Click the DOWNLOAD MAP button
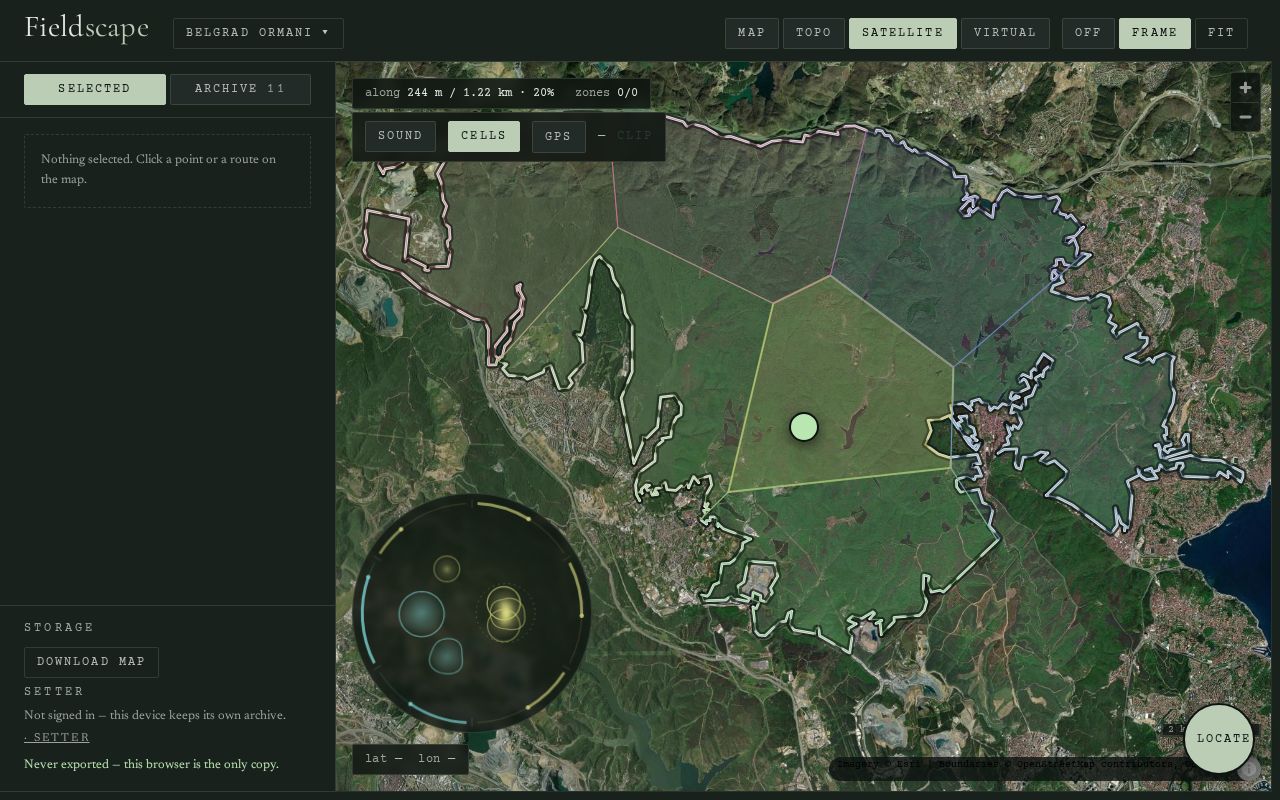Screen dimensions: 1280x800 point(91,662)
